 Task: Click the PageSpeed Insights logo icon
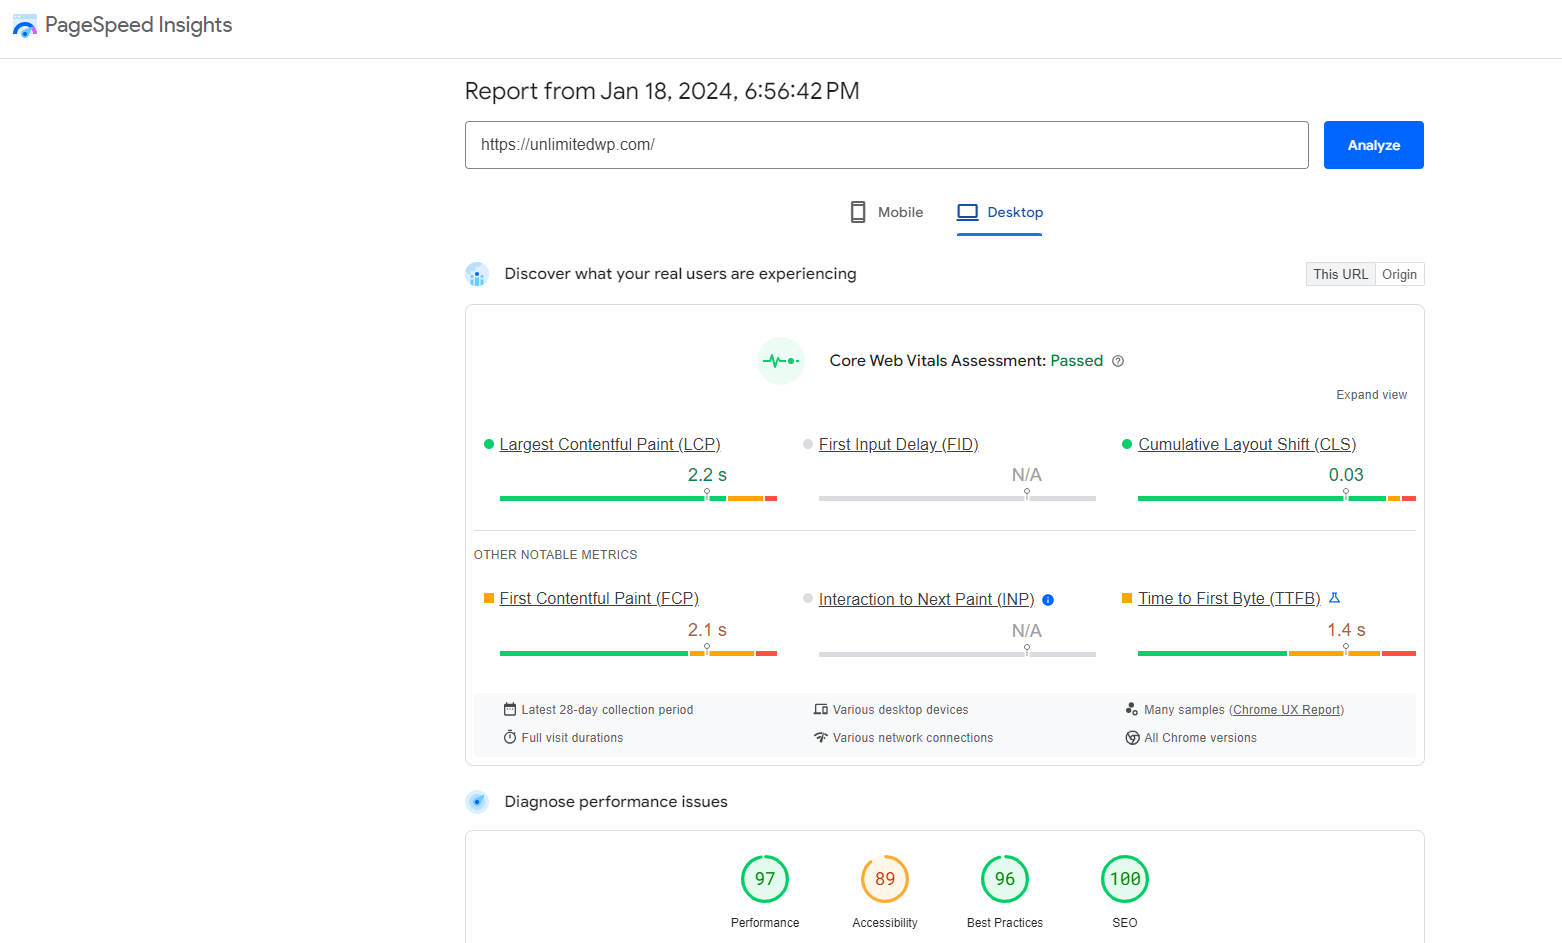tap(25, 26)
